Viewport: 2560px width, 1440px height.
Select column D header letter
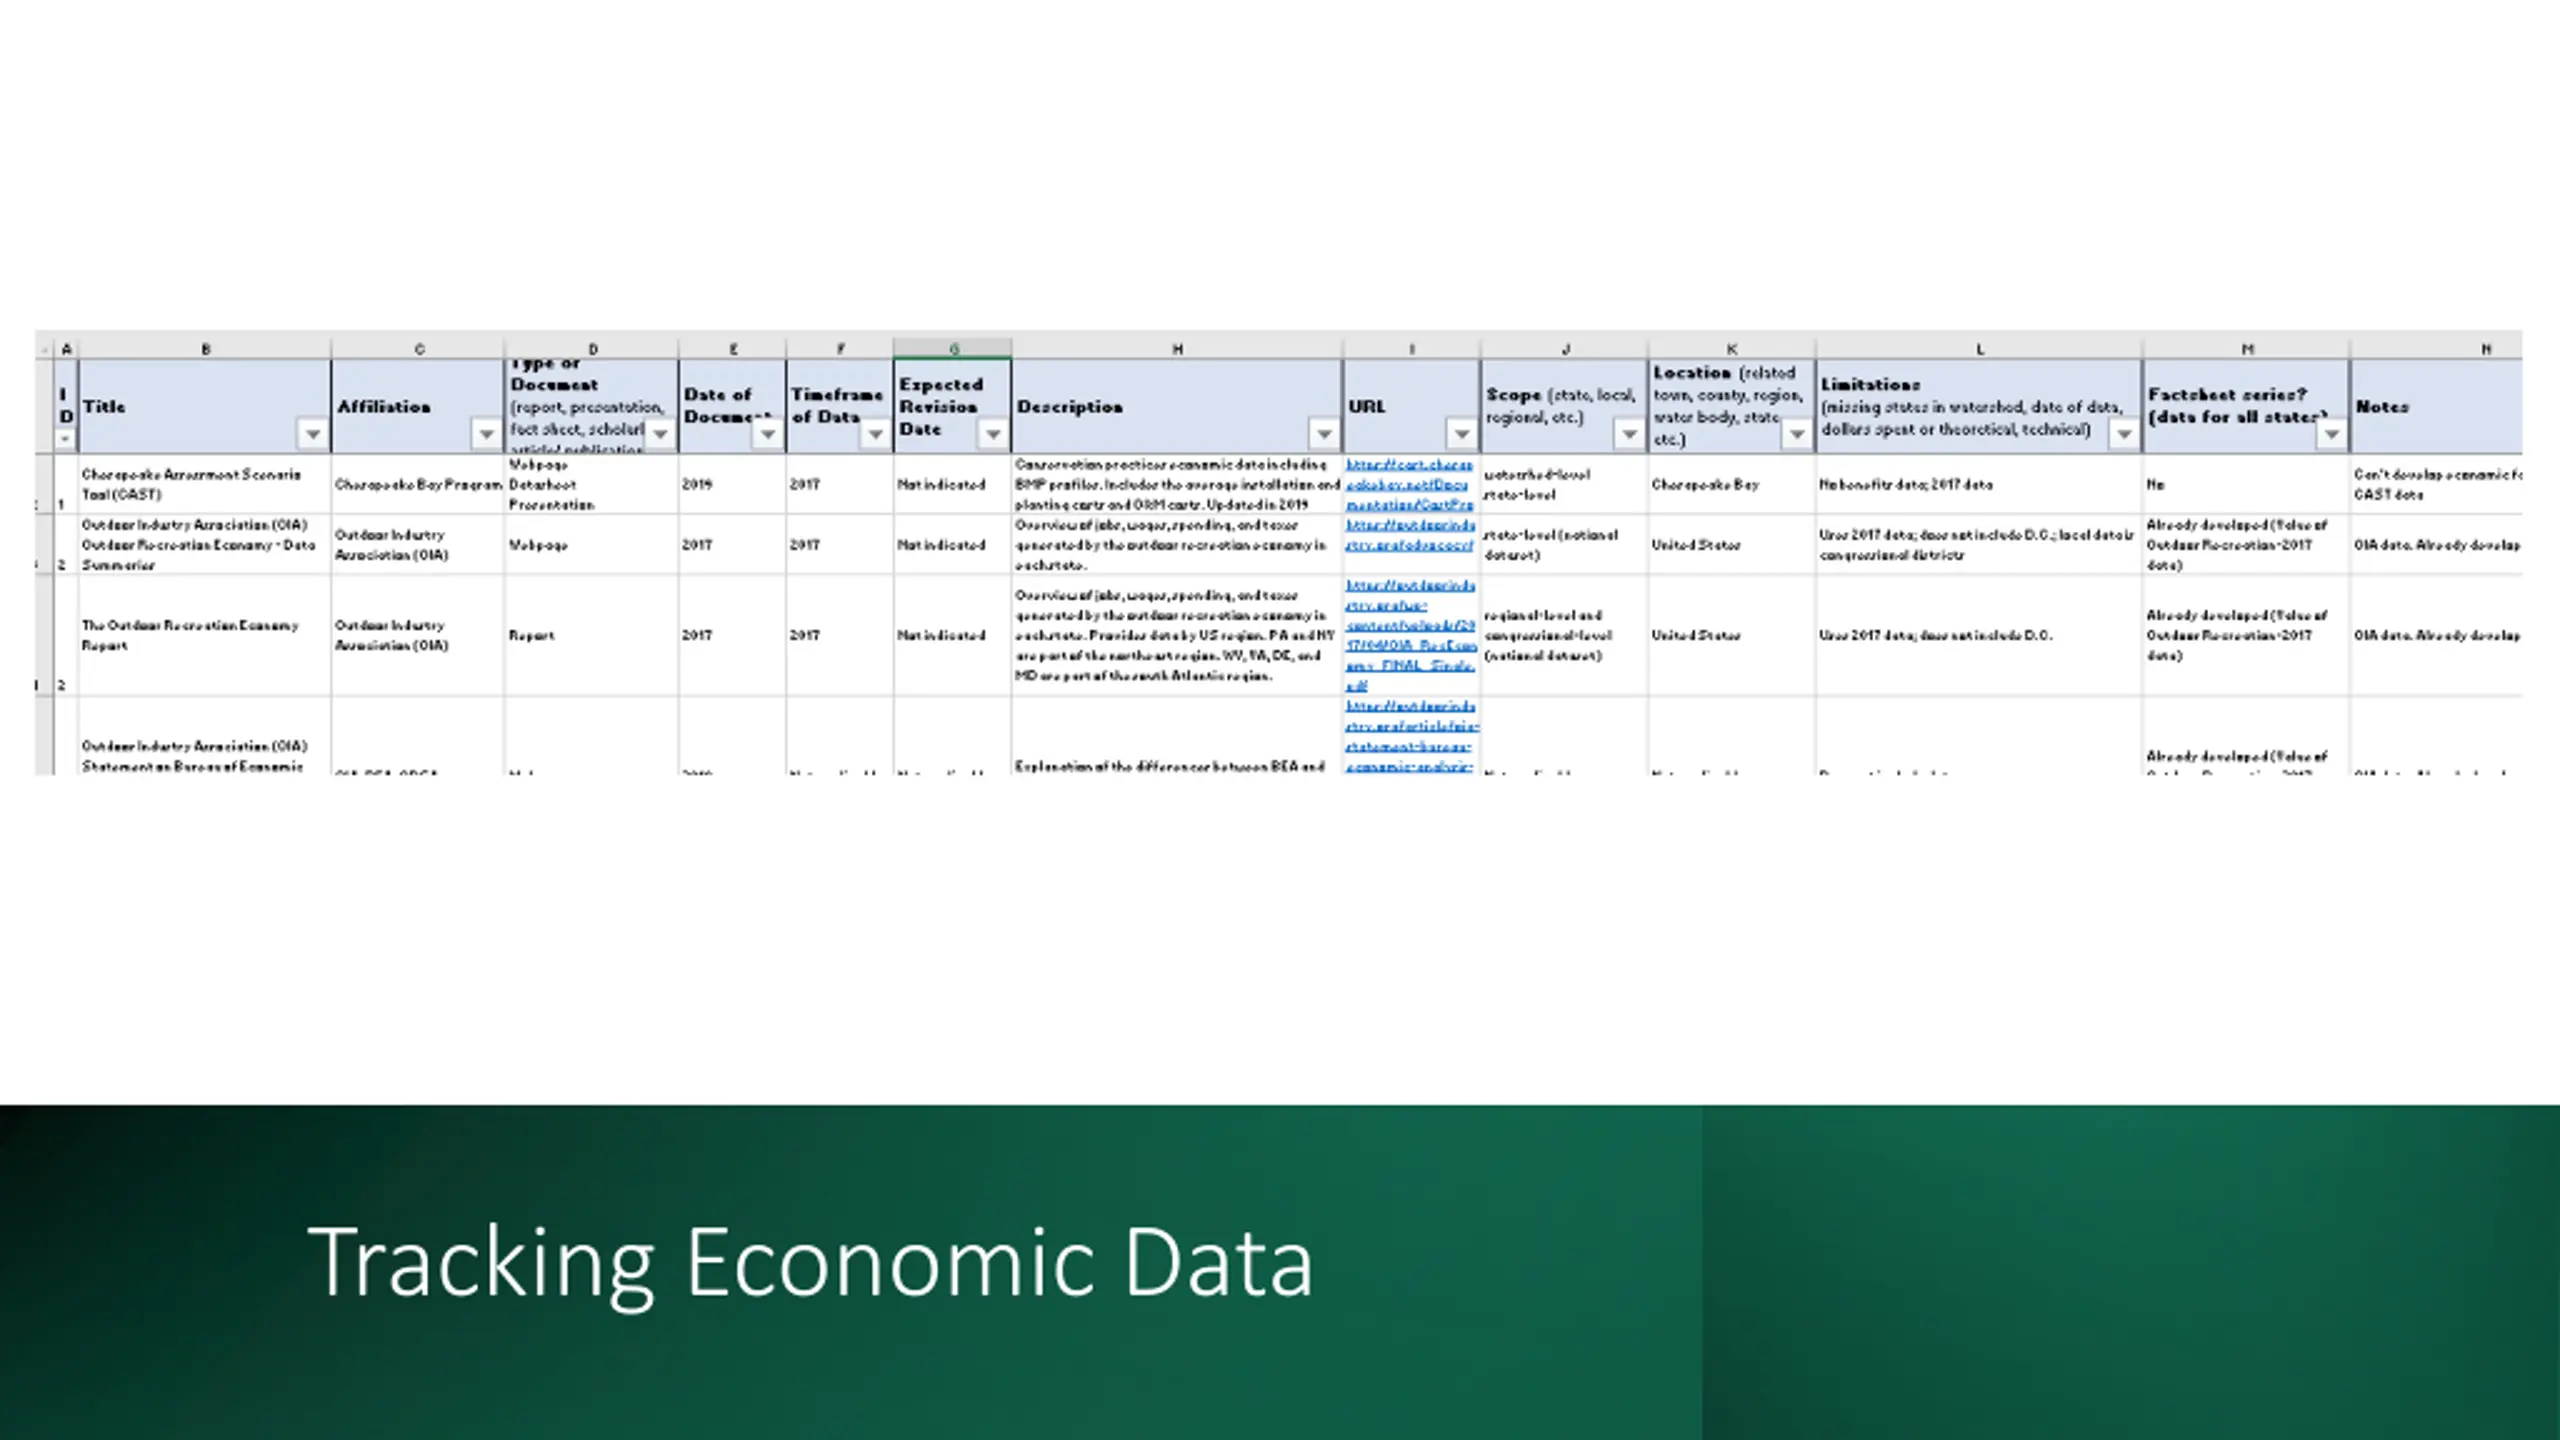coord(592,349)
